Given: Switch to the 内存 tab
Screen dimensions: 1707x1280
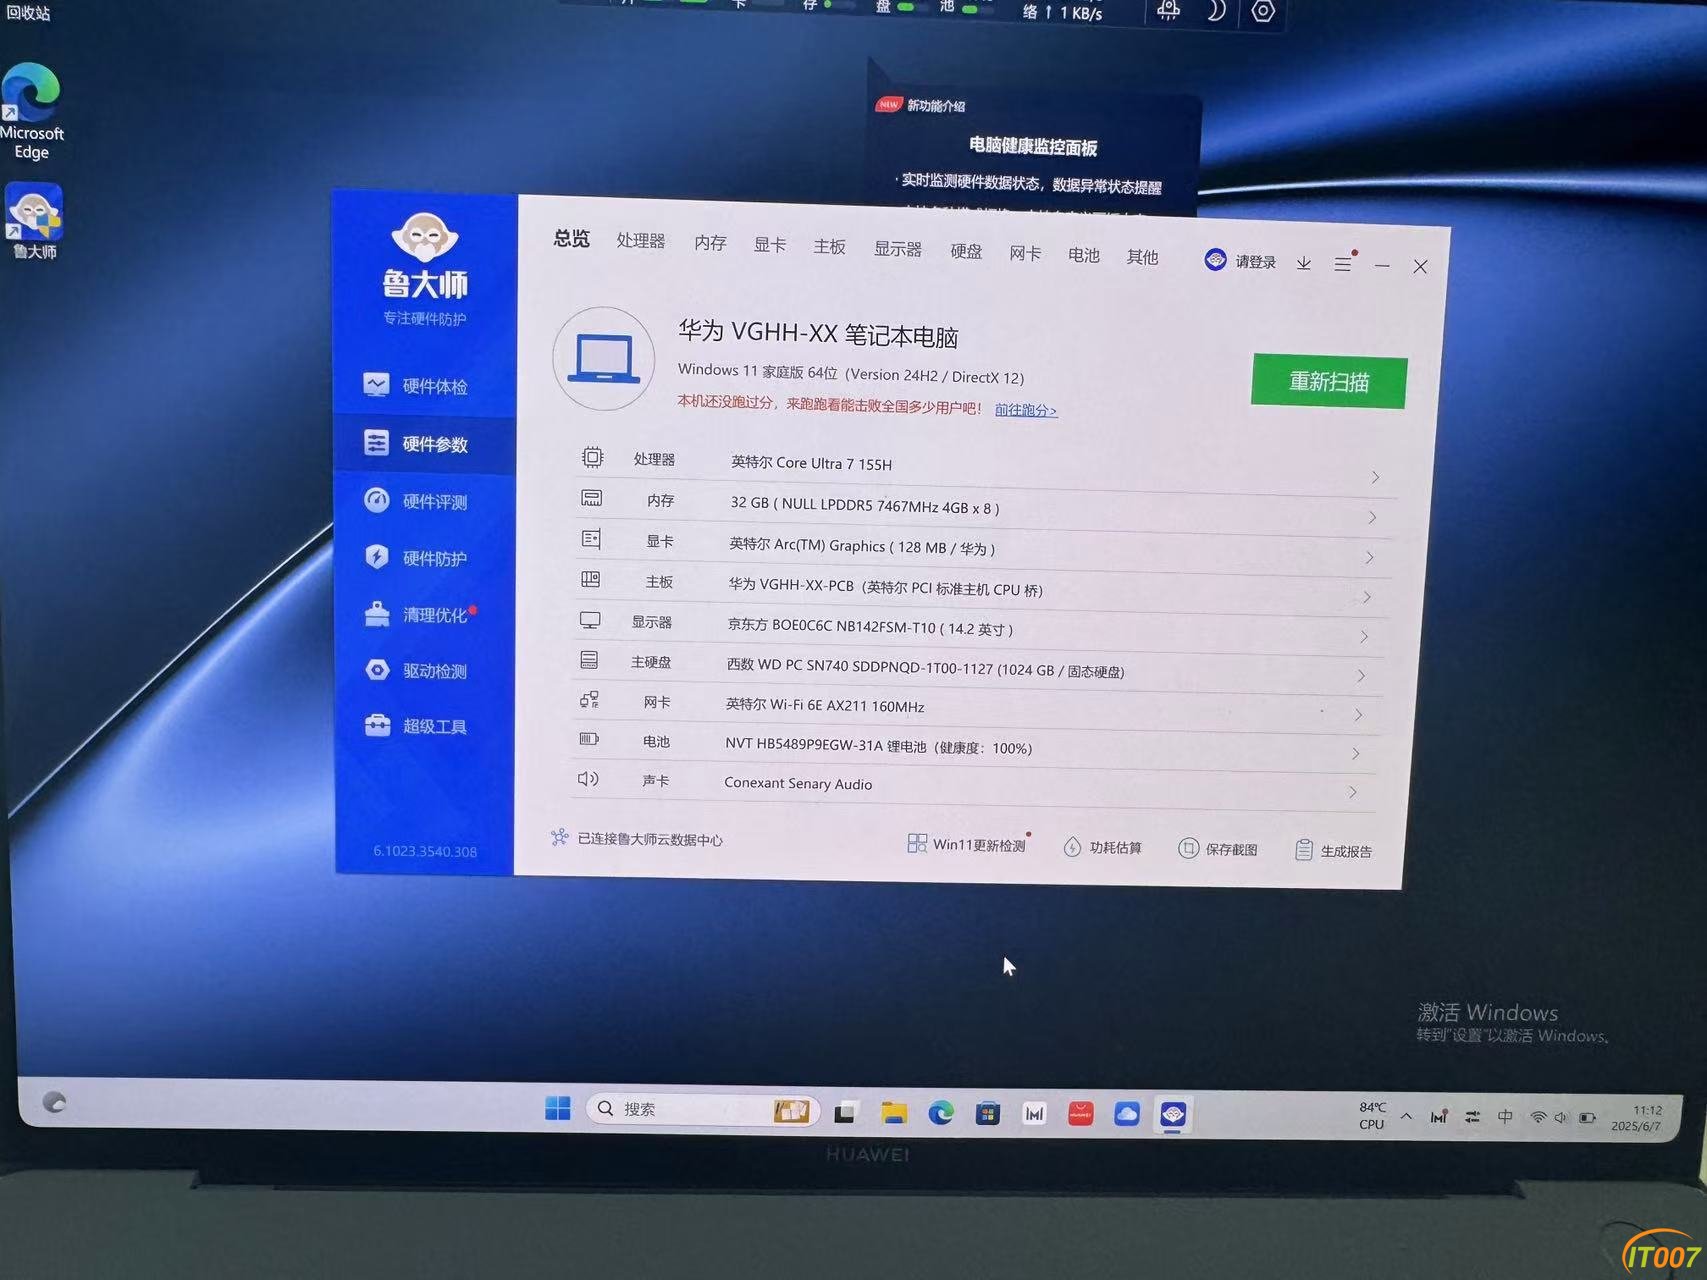Looking at the screenshot, I should tap(710, 243).
